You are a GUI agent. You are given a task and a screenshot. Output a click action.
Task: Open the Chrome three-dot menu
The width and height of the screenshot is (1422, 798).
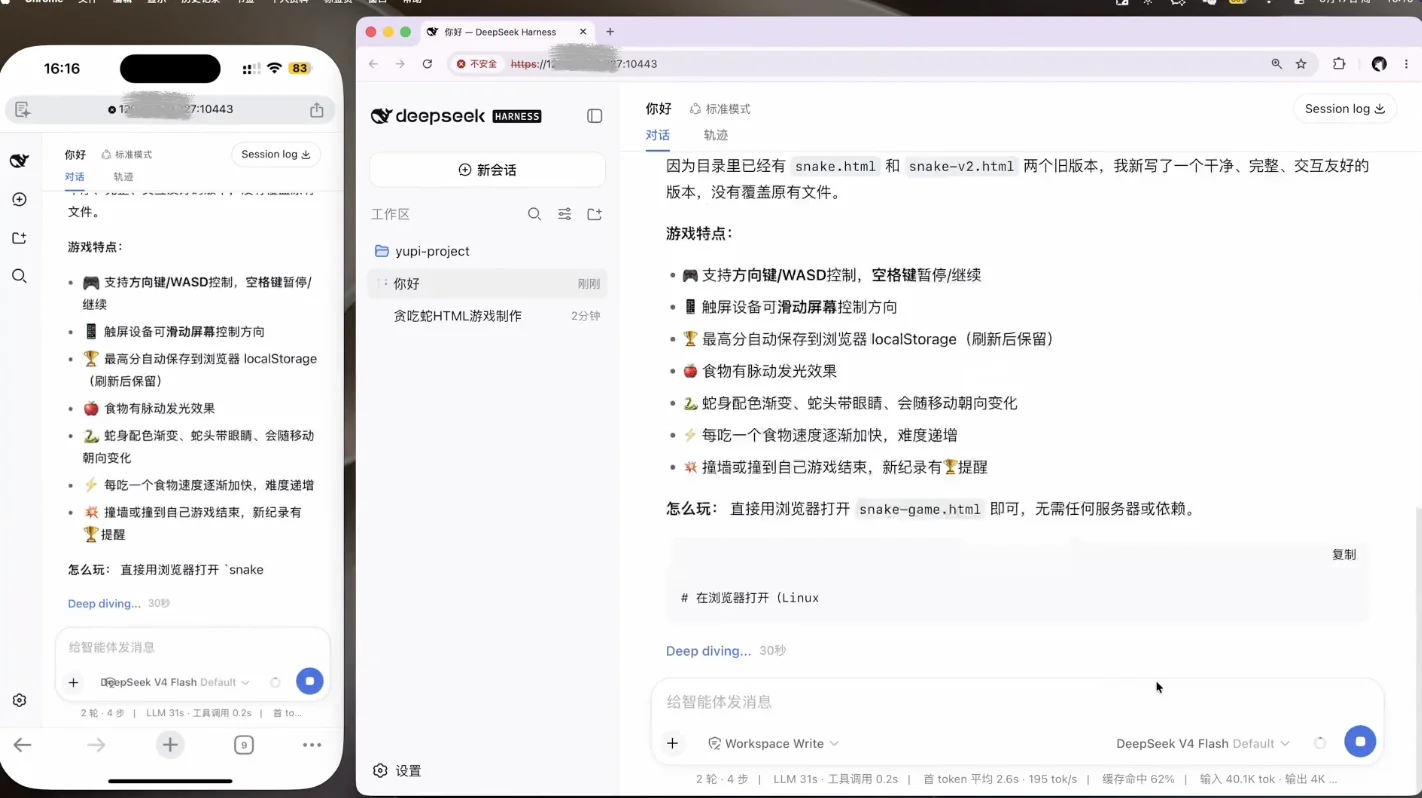(x=1407, y=63)
